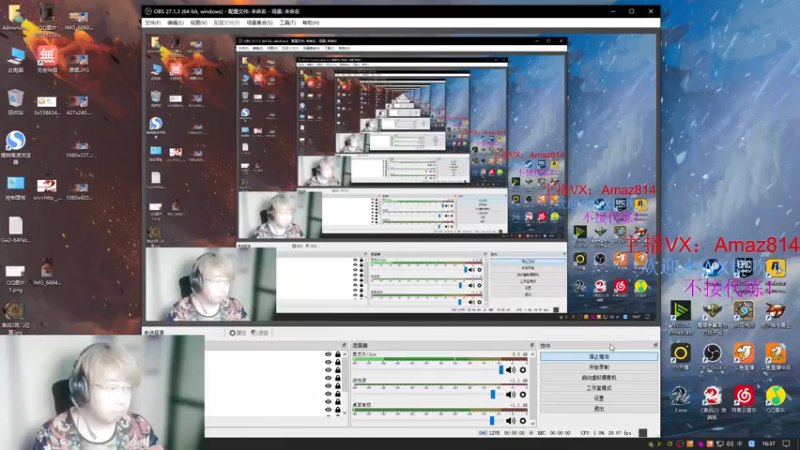Click bottom mixer track volume slider handle

pyautogui.click(x=492, y=421)
